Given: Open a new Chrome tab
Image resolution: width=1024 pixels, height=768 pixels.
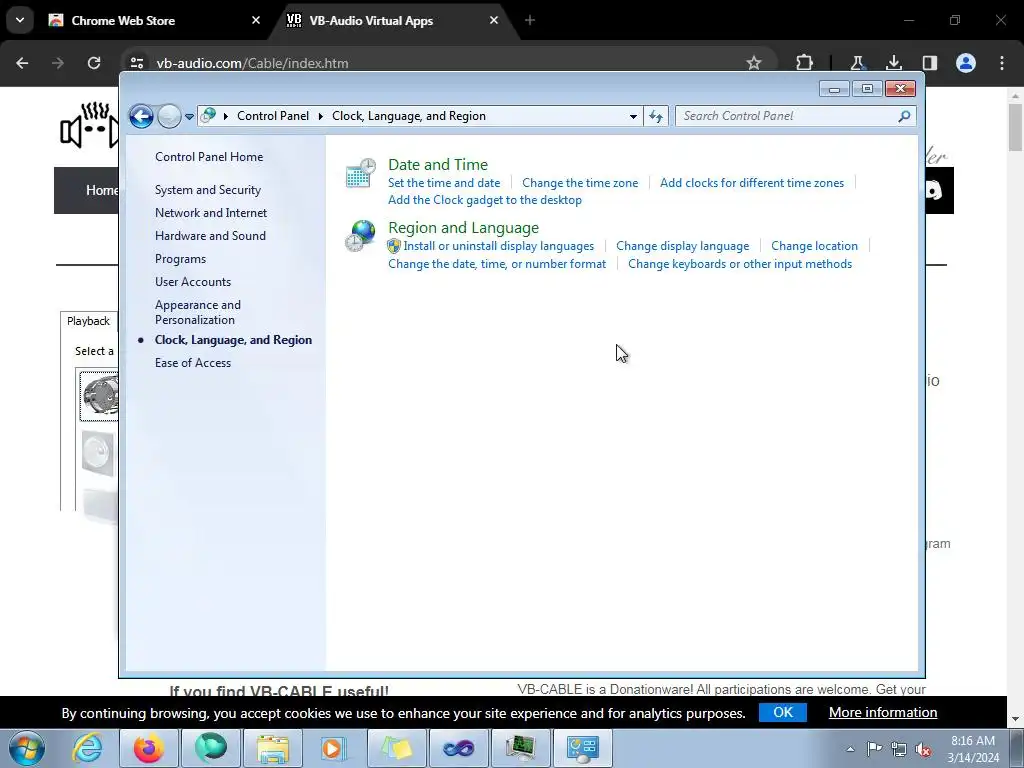Looking at the screenshot, I should tap(530, 20).
